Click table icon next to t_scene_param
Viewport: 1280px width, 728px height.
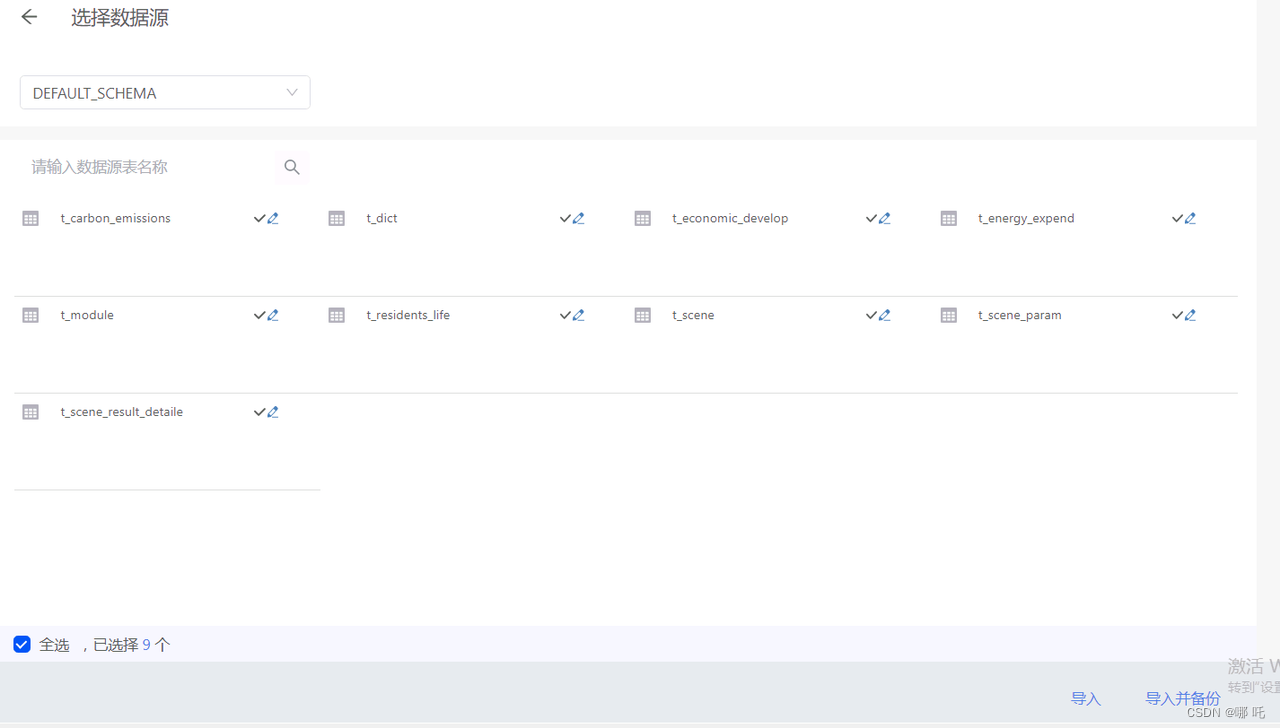(x=949, y=315)
